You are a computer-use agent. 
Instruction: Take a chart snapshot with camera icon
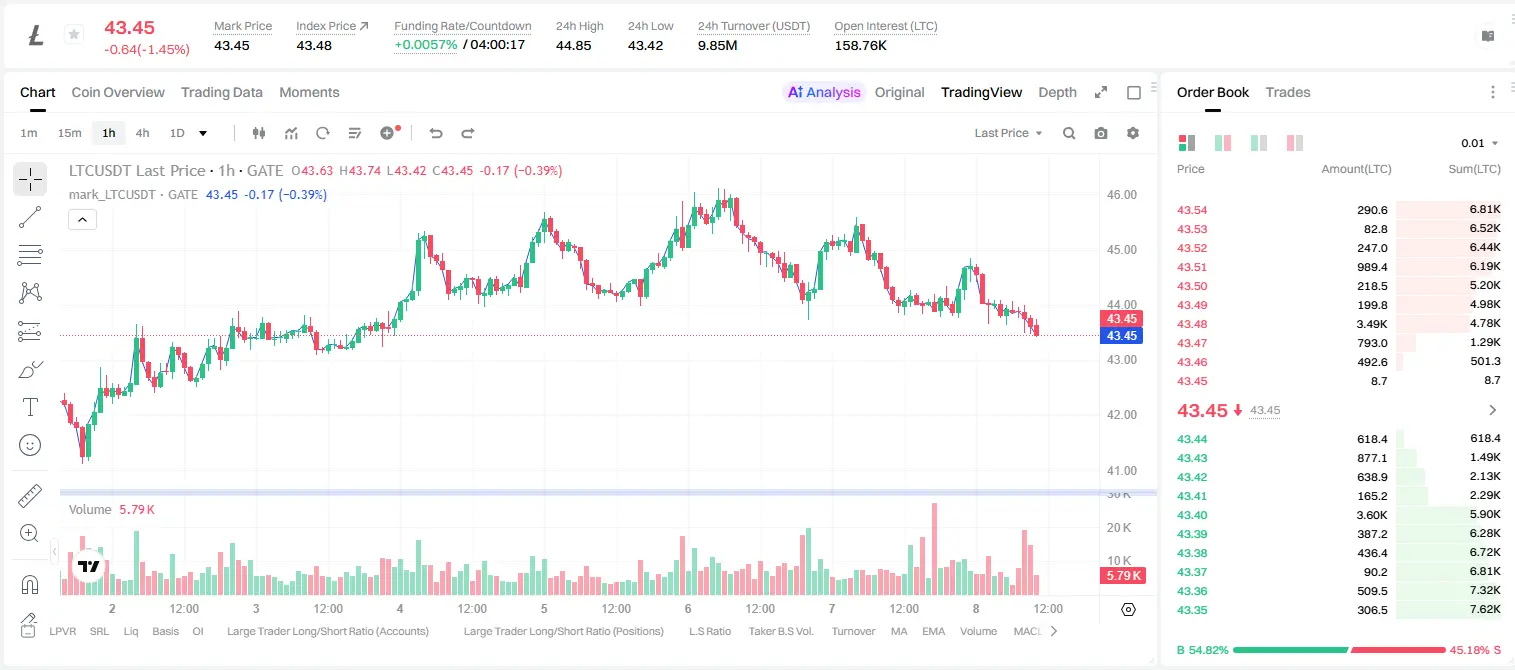click(x=1101, y=133)
